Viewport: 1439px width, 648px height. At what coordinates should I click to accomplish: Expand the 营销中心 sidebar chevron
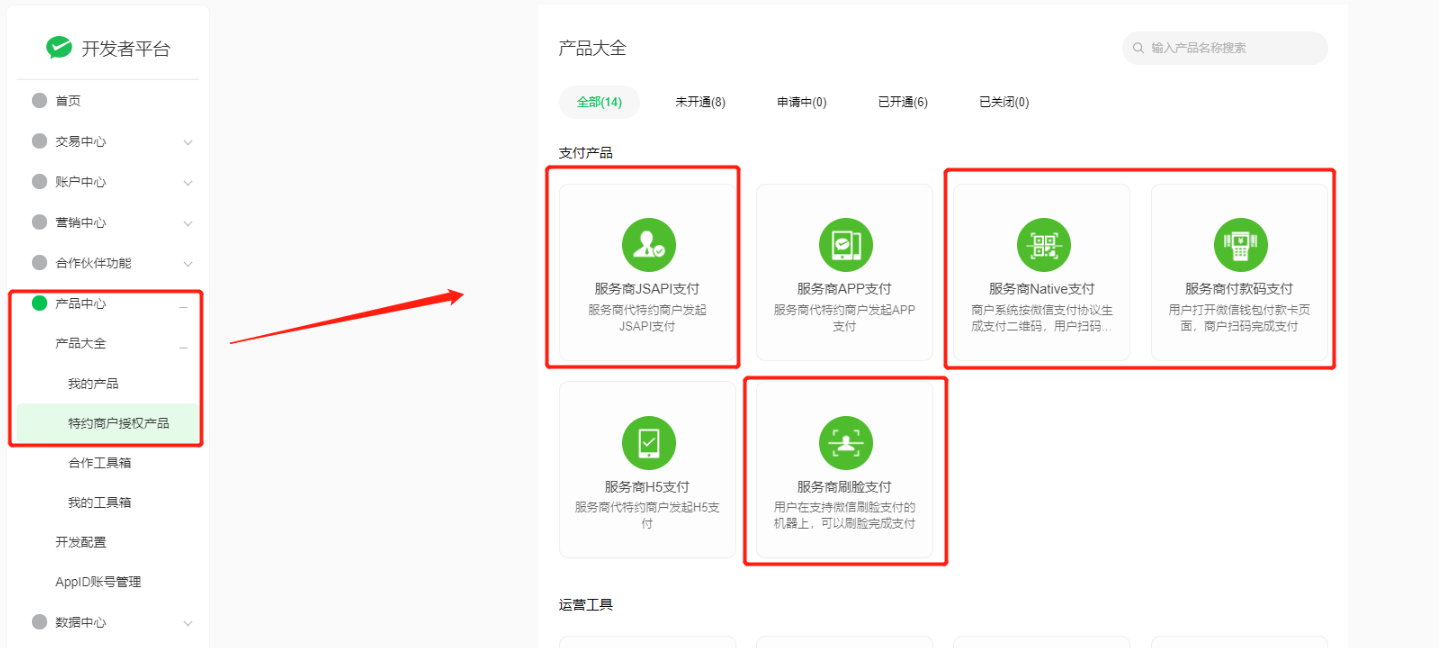point(188,223)
